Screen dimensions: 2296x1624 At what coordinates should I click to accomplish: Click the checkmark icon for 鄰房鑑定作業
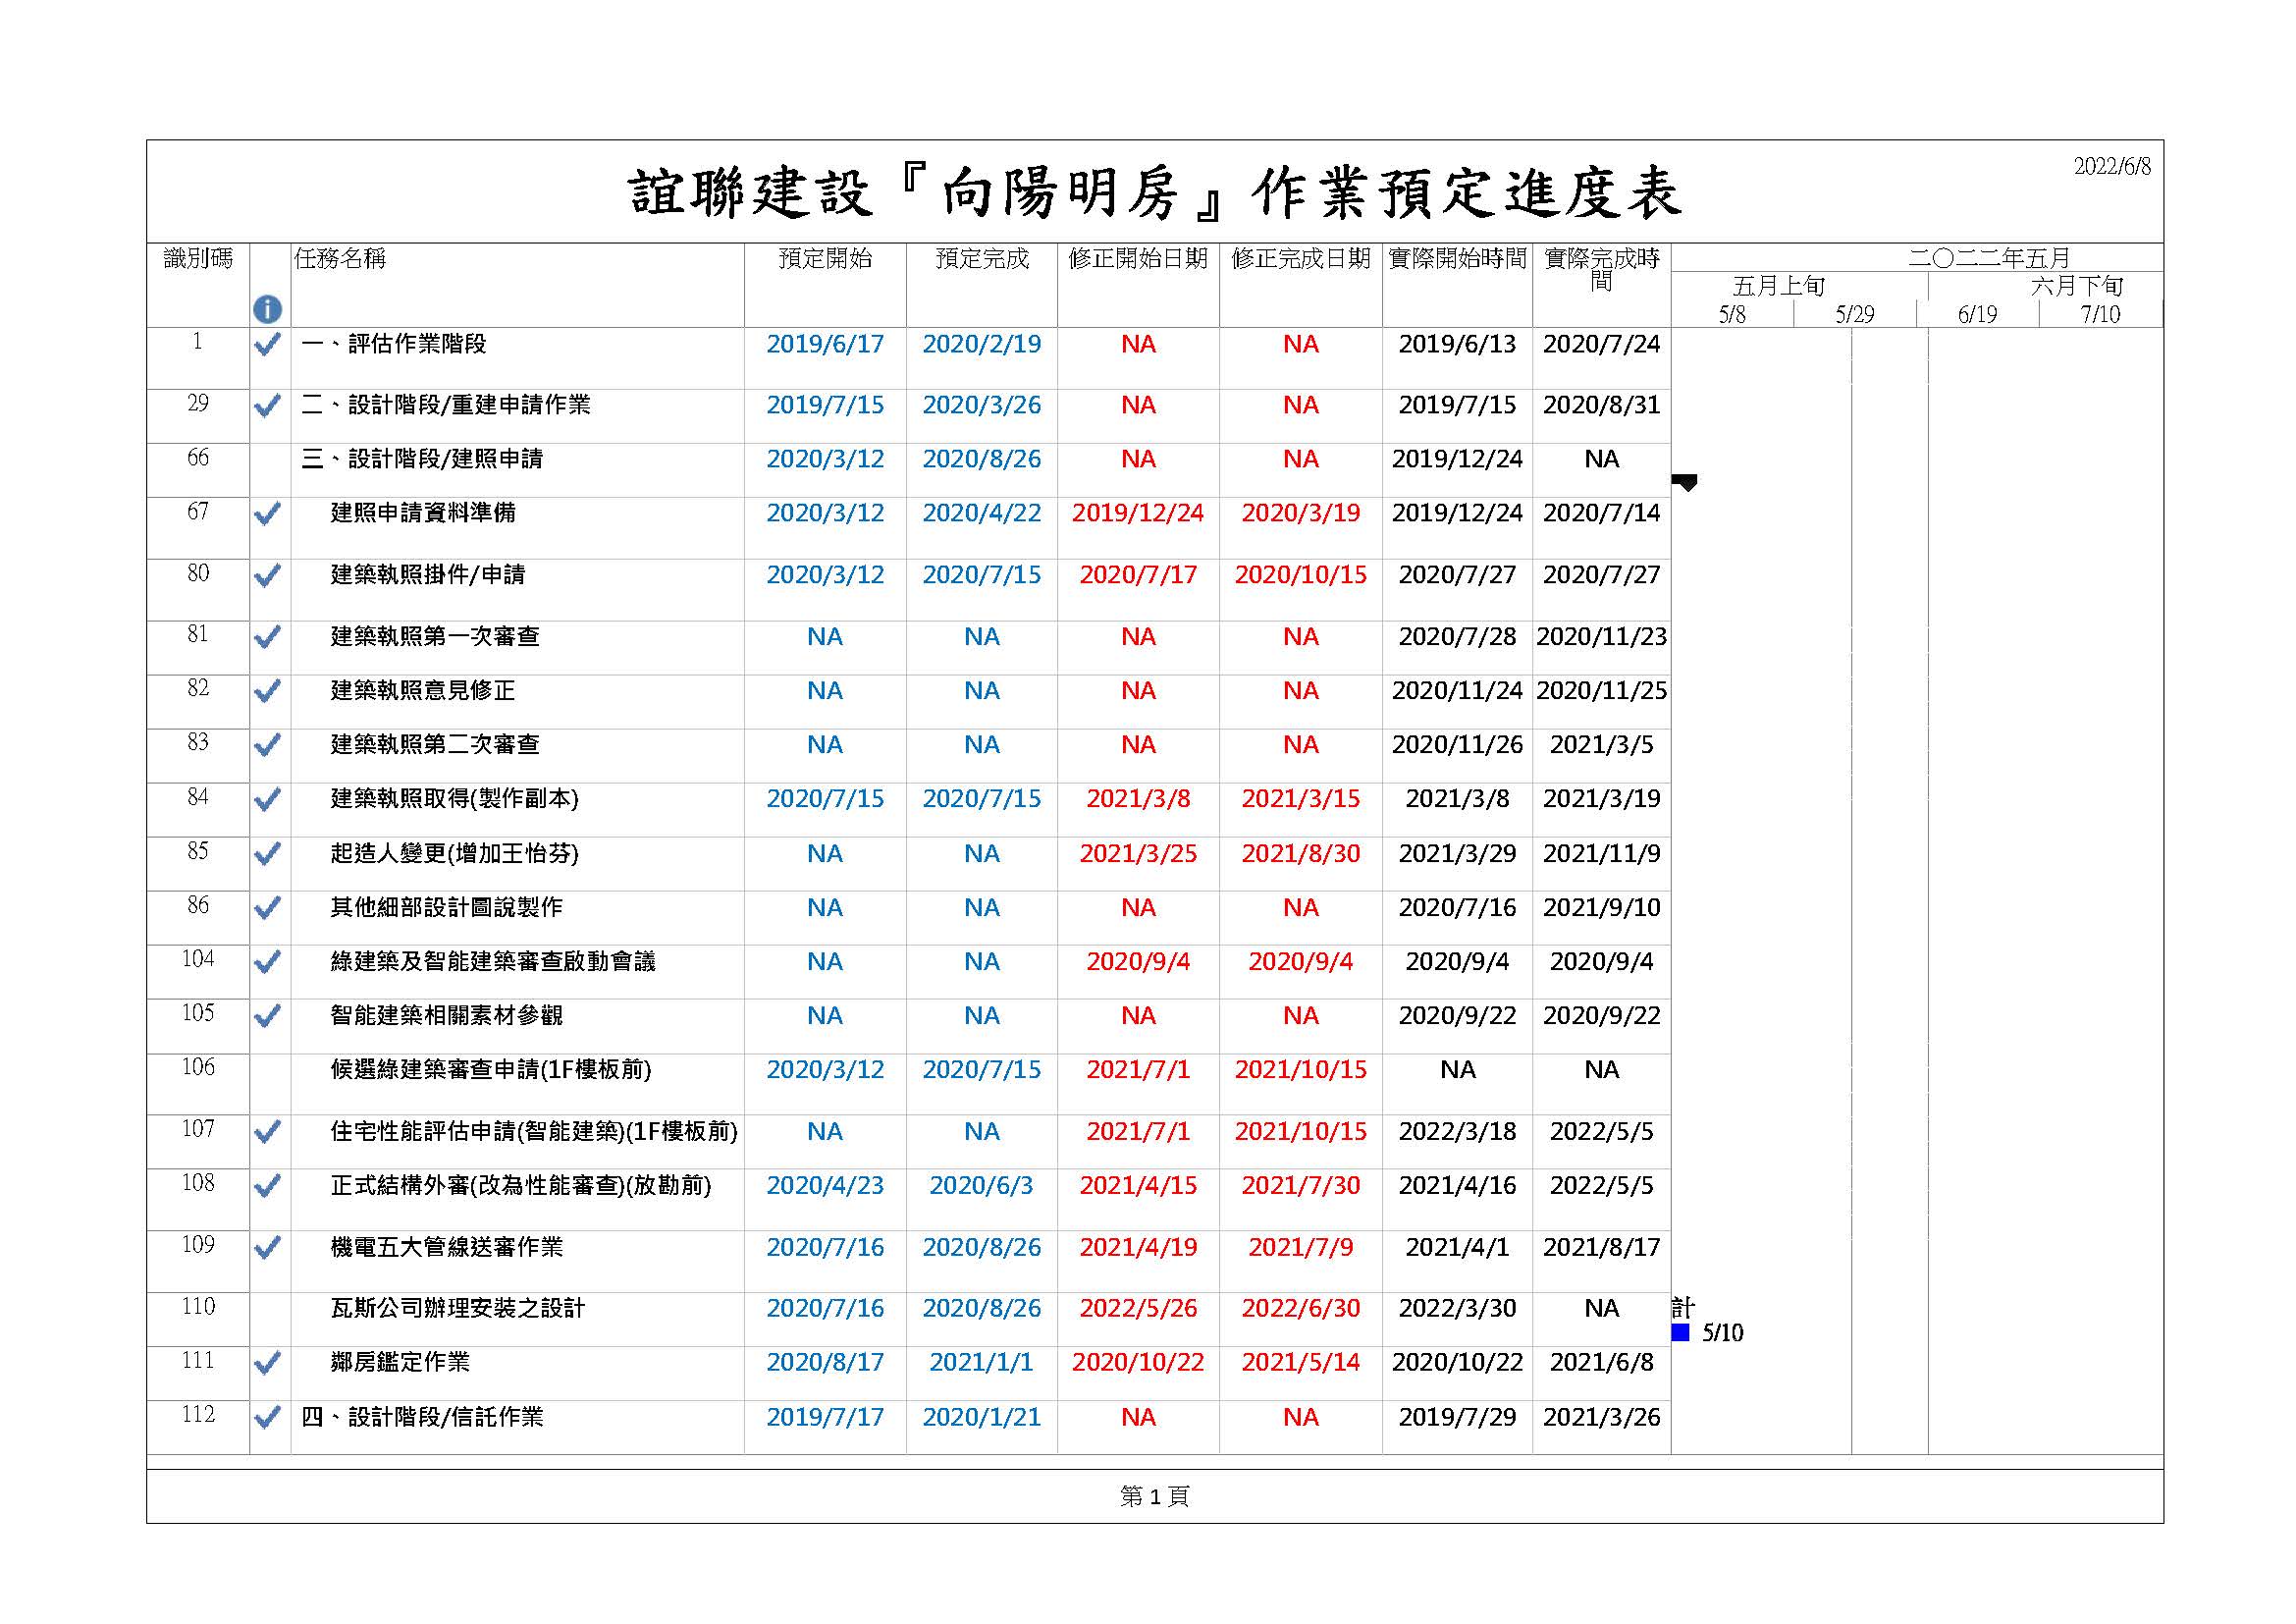pyautogui.click(x=267, y=1360)
